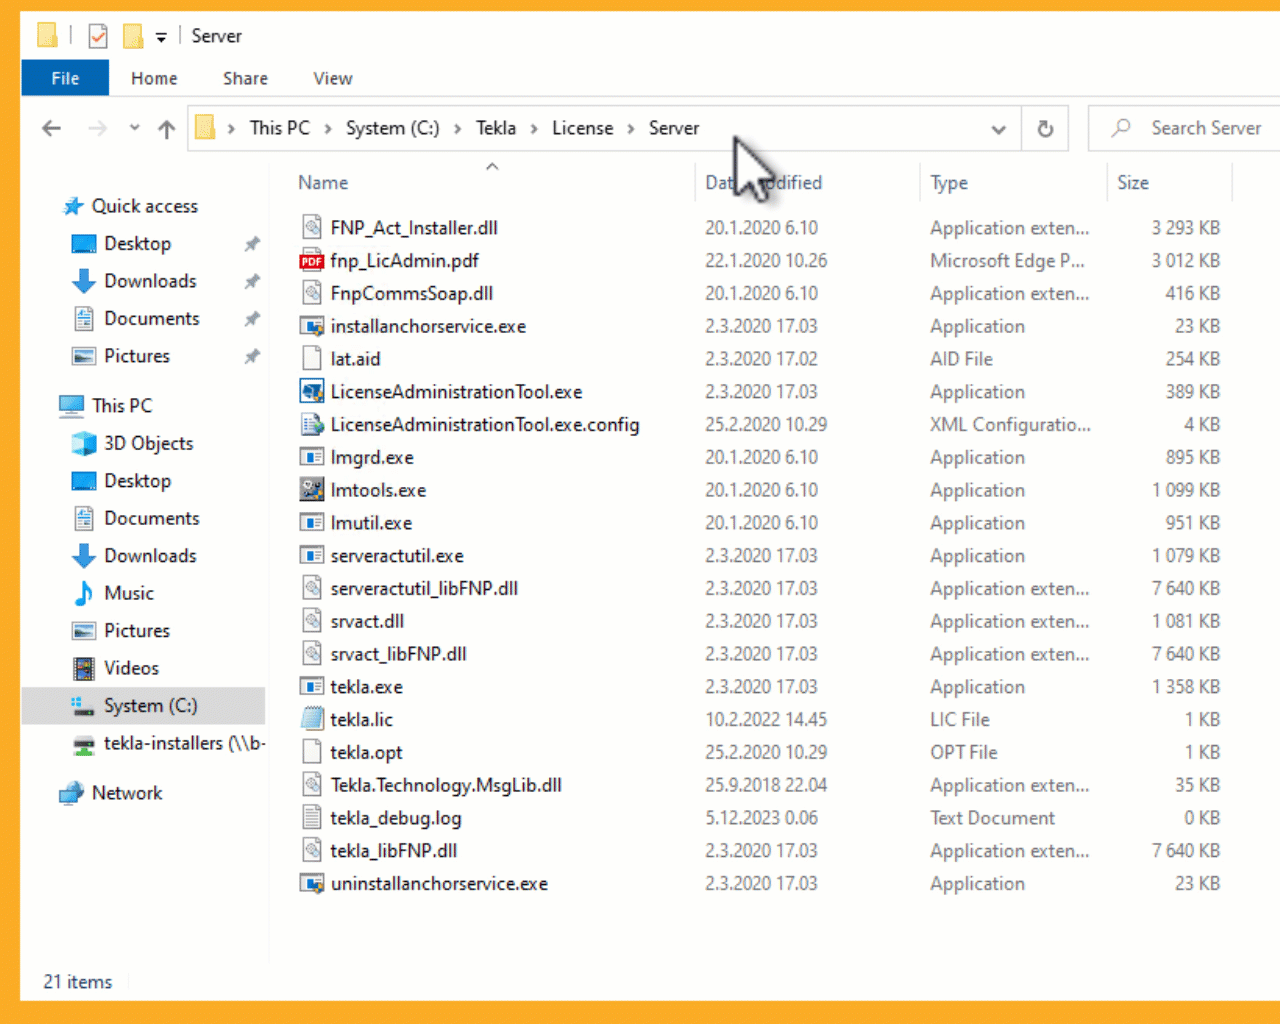Open the recent locations chevron near navigation arrows
The image size is (1280, 1024).
pos(134,128)
